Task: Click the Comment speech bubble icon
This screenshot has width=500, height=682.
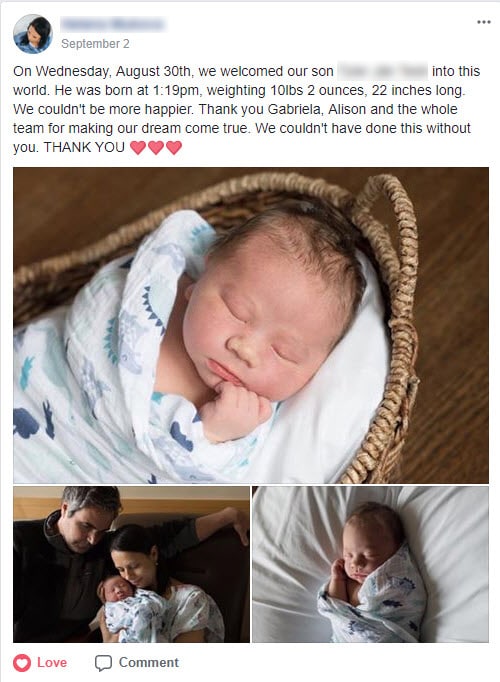Action: pos(103,663)
